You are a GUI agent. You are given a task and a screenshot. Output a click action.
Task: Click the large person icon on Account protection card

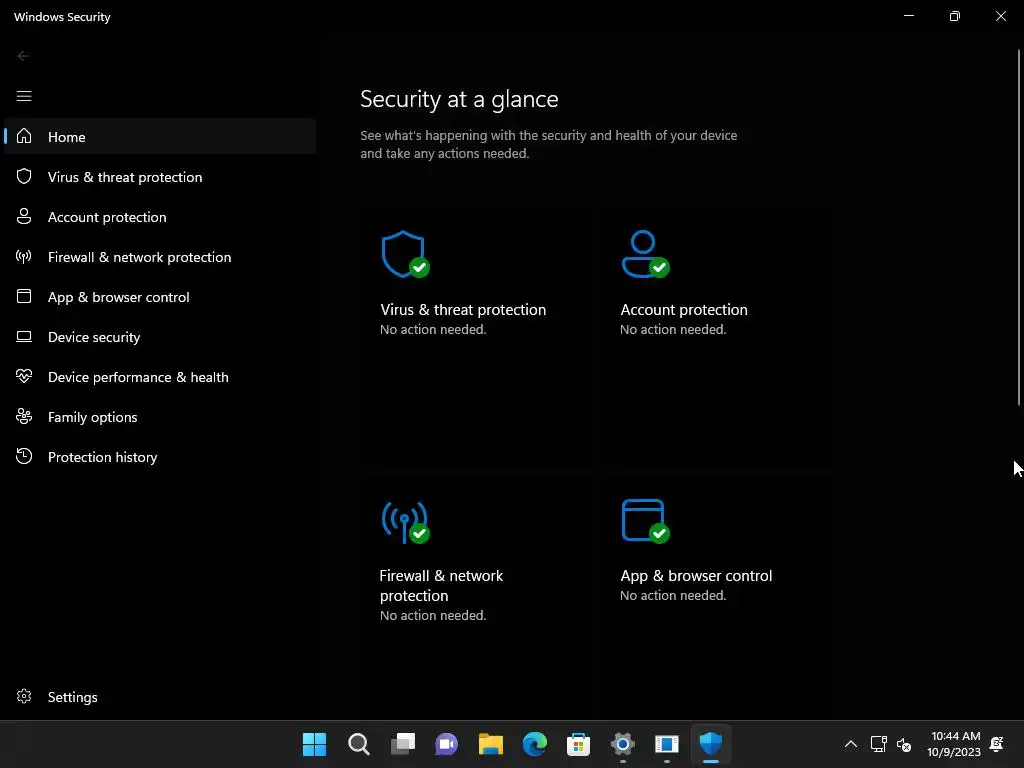pyautogui.click(x=645, y=254)
